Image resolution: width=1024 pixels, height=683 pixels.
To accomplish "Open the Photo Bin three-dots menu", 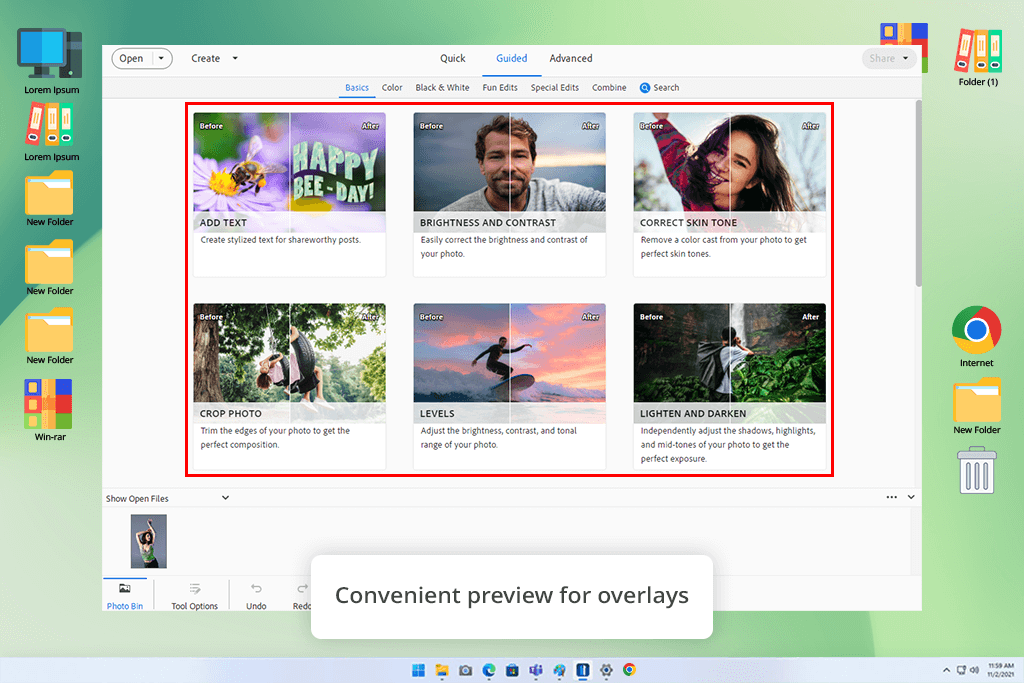I will (x=891, y=498).
